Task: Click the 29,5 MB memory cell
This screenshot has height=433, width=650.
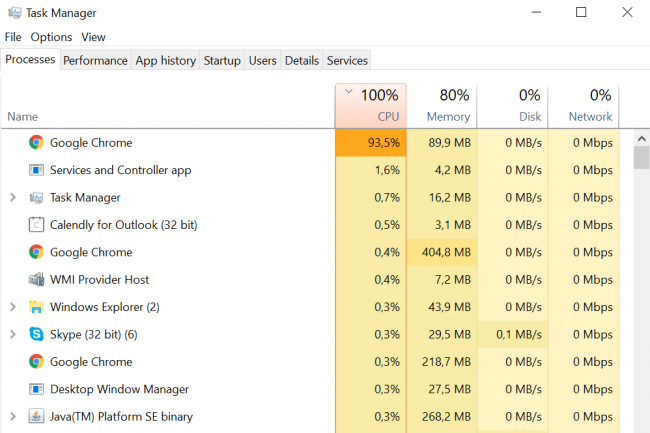Action: pos(442,334)
